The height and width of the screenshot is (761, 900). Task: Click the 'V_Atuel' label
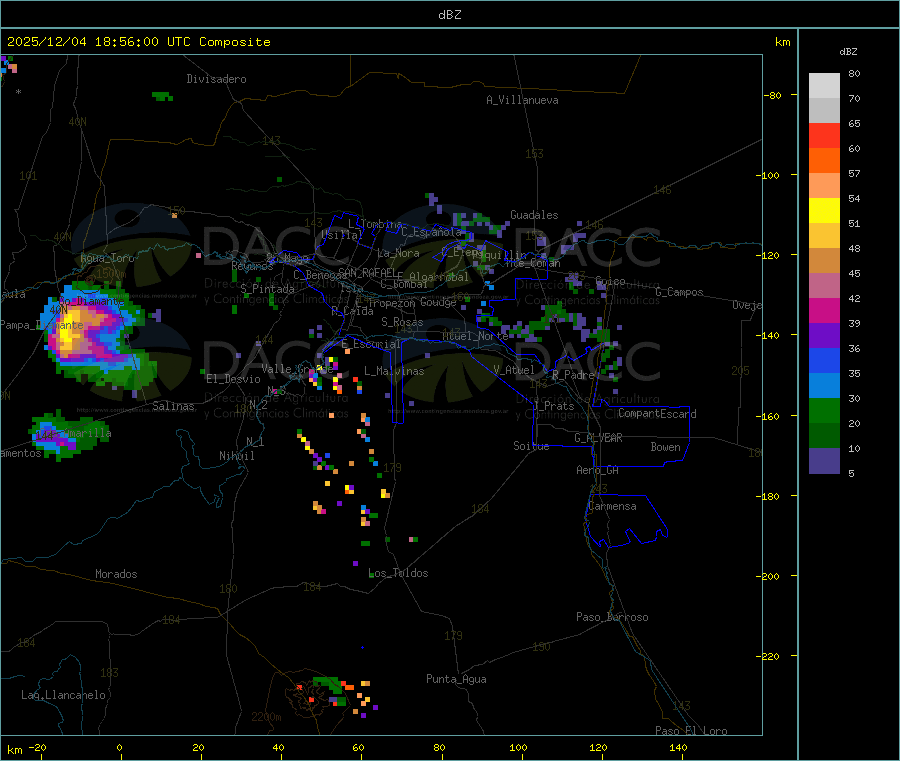tap(514, 370)
